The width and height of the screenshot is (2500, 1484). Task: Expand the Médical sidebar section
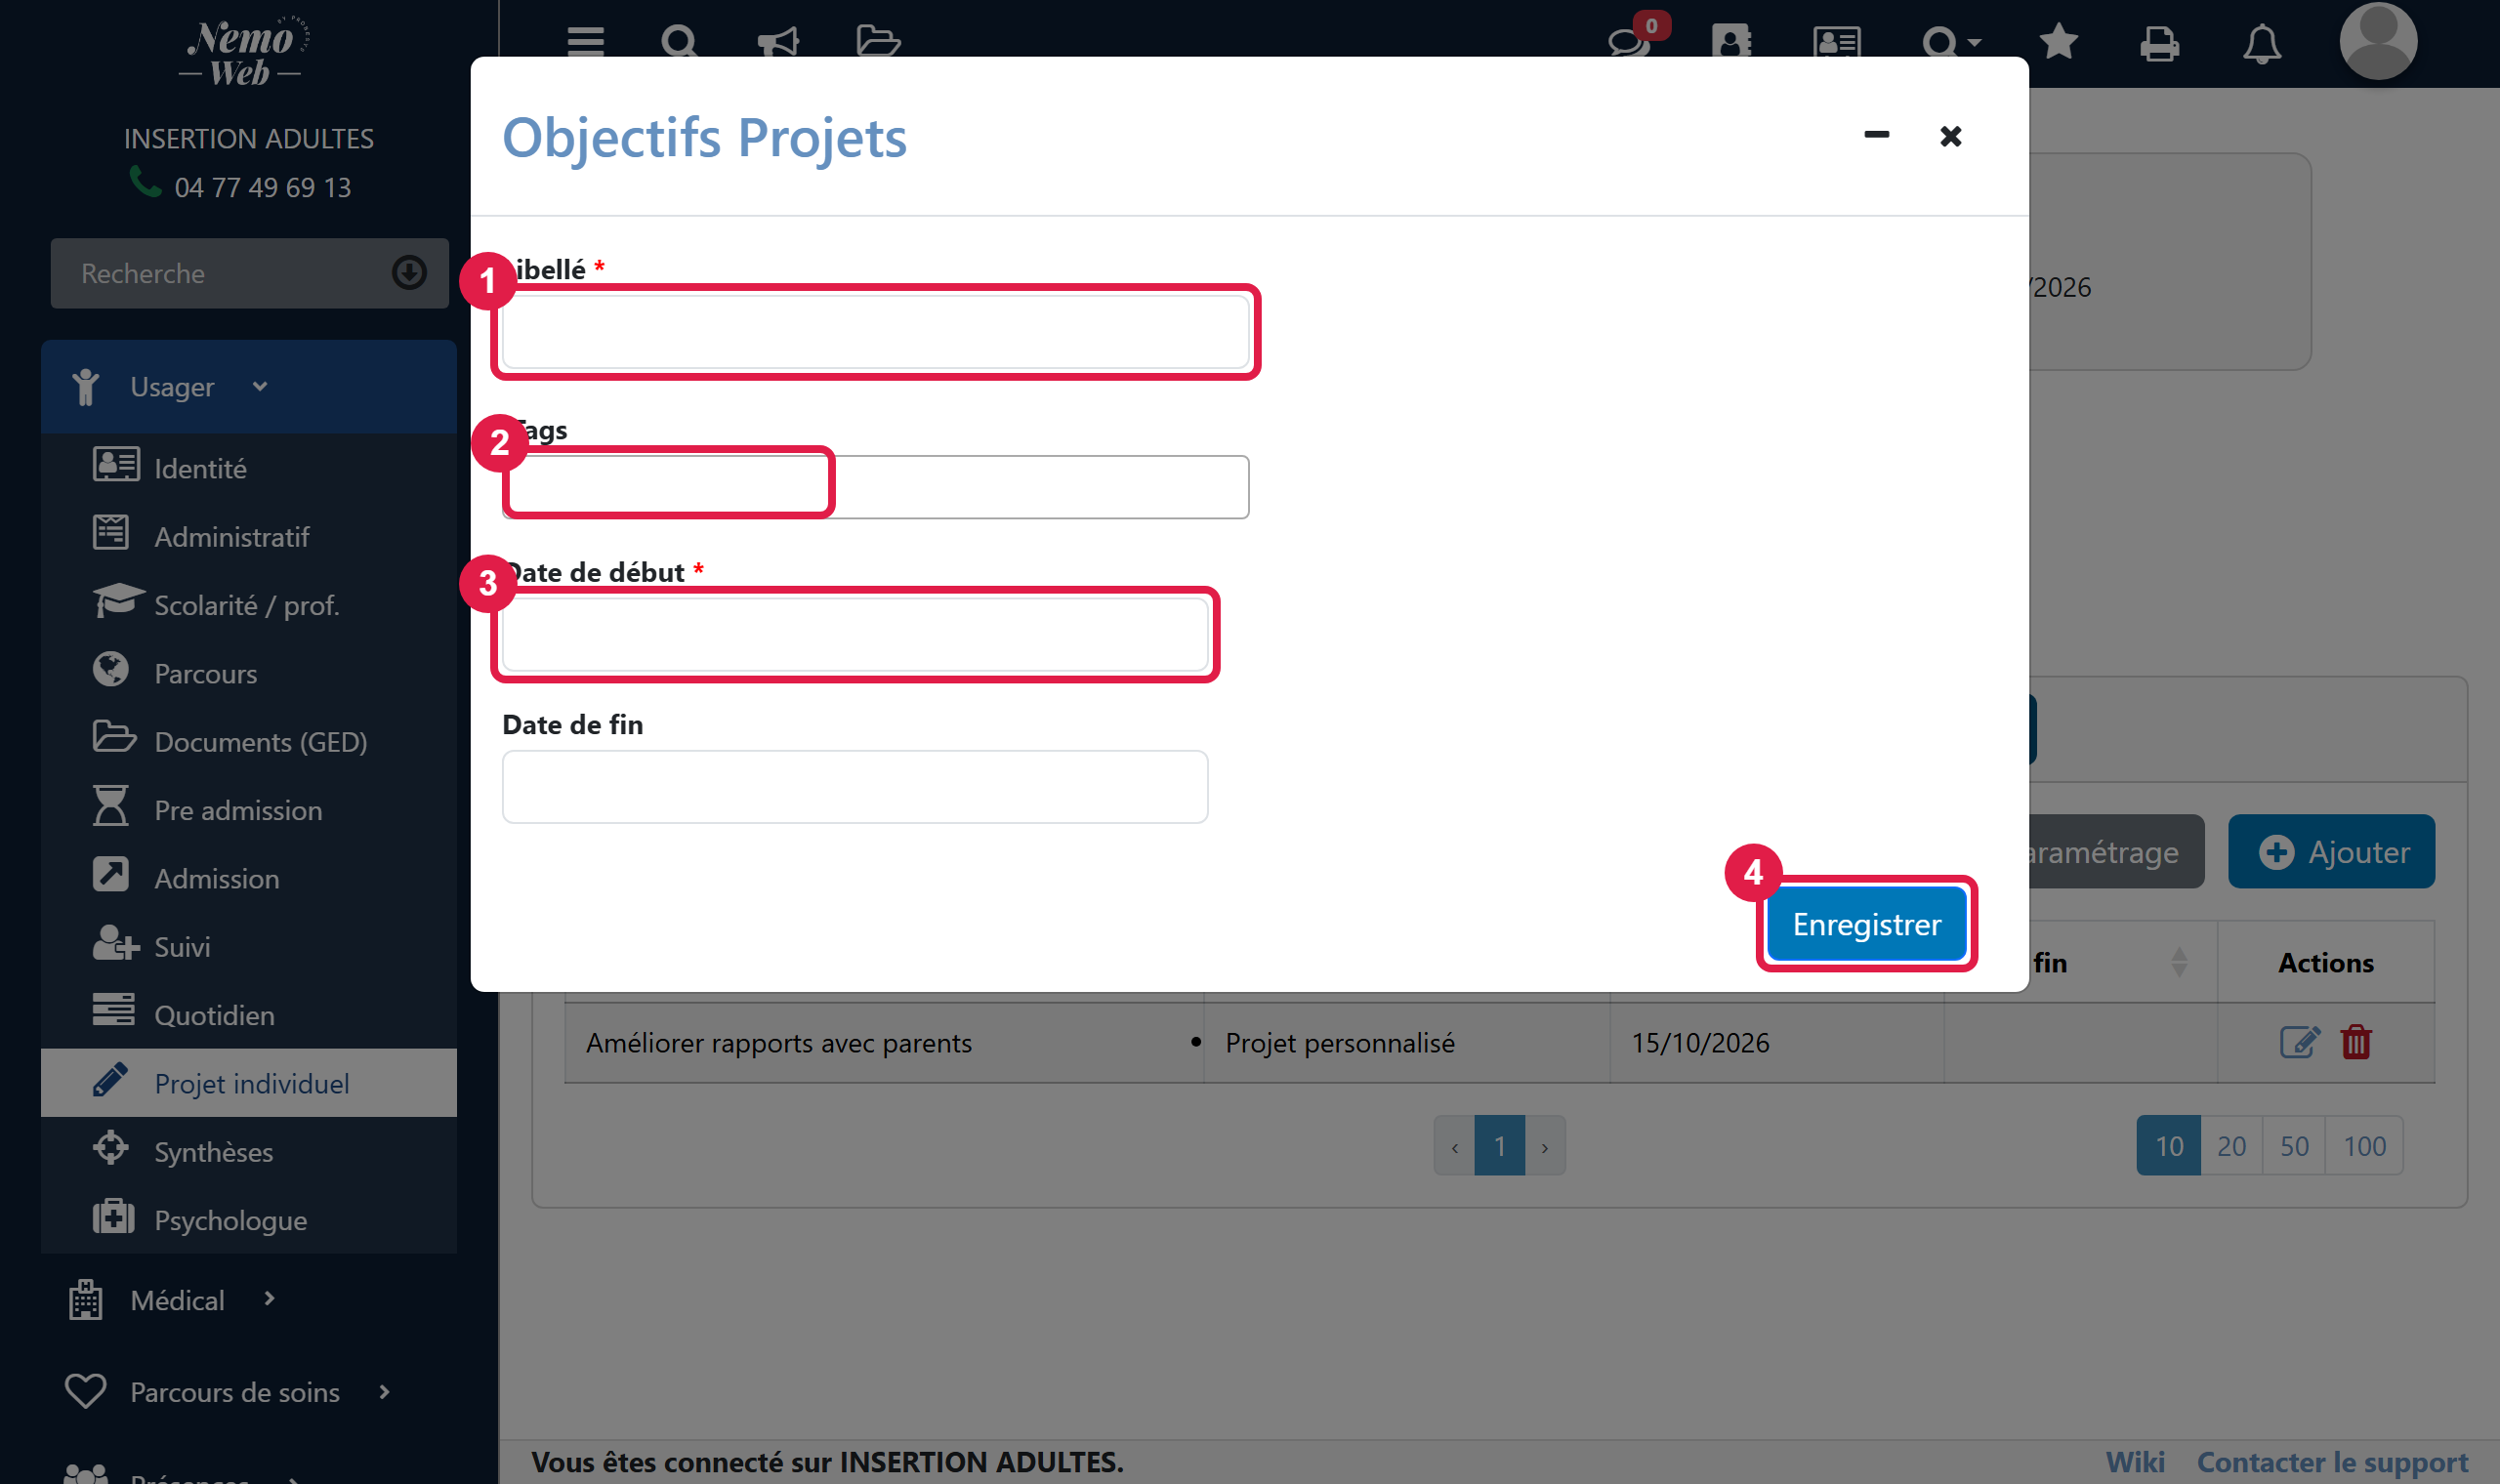click(248, 1300)
